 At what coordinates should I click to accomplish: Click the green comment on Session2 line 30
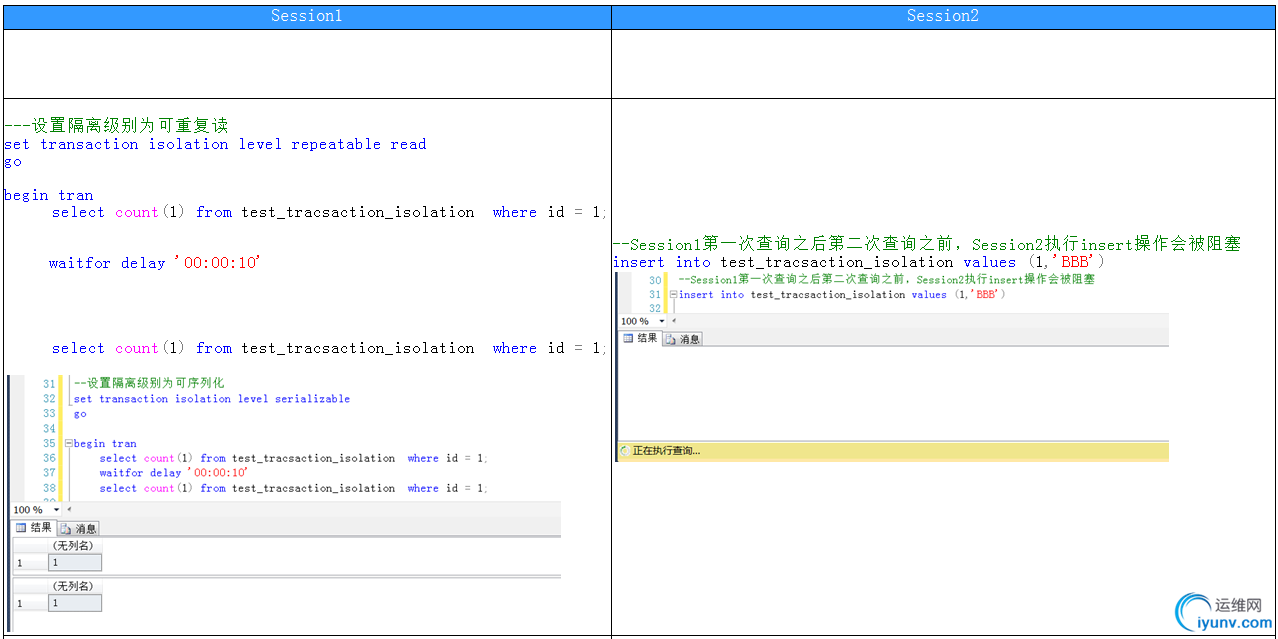886,280
